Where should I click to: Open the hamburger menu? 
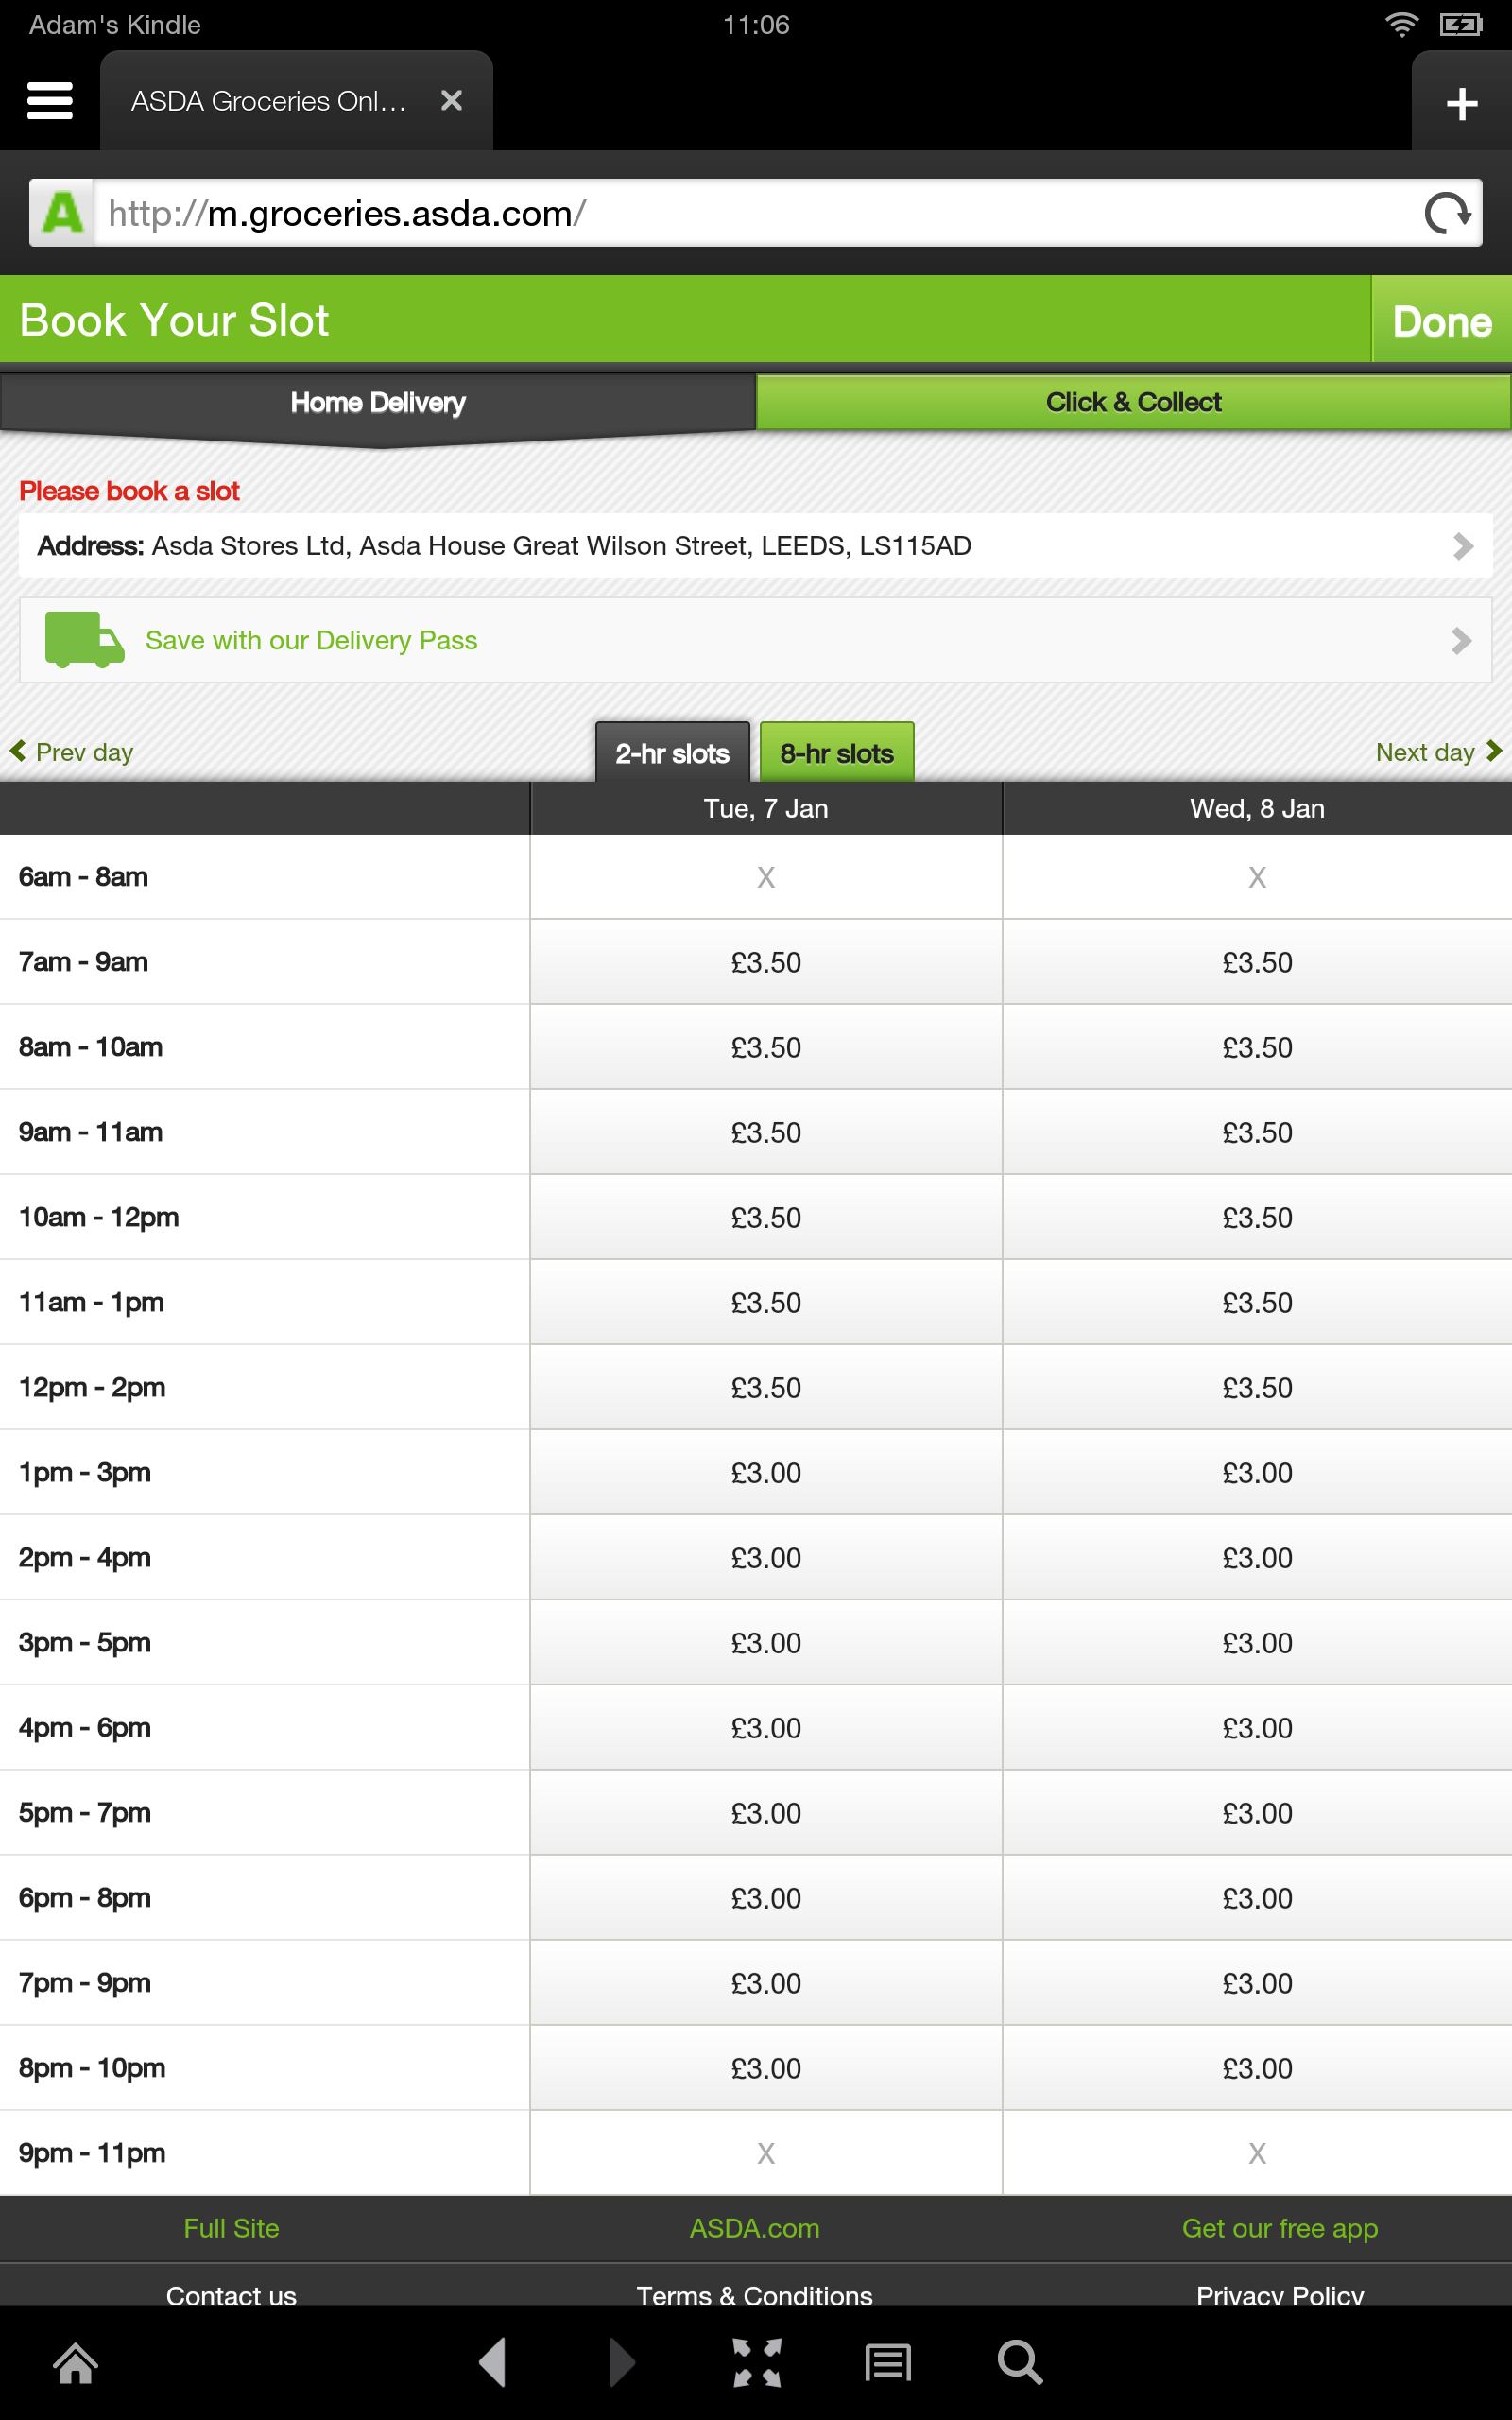pos(49,100)
